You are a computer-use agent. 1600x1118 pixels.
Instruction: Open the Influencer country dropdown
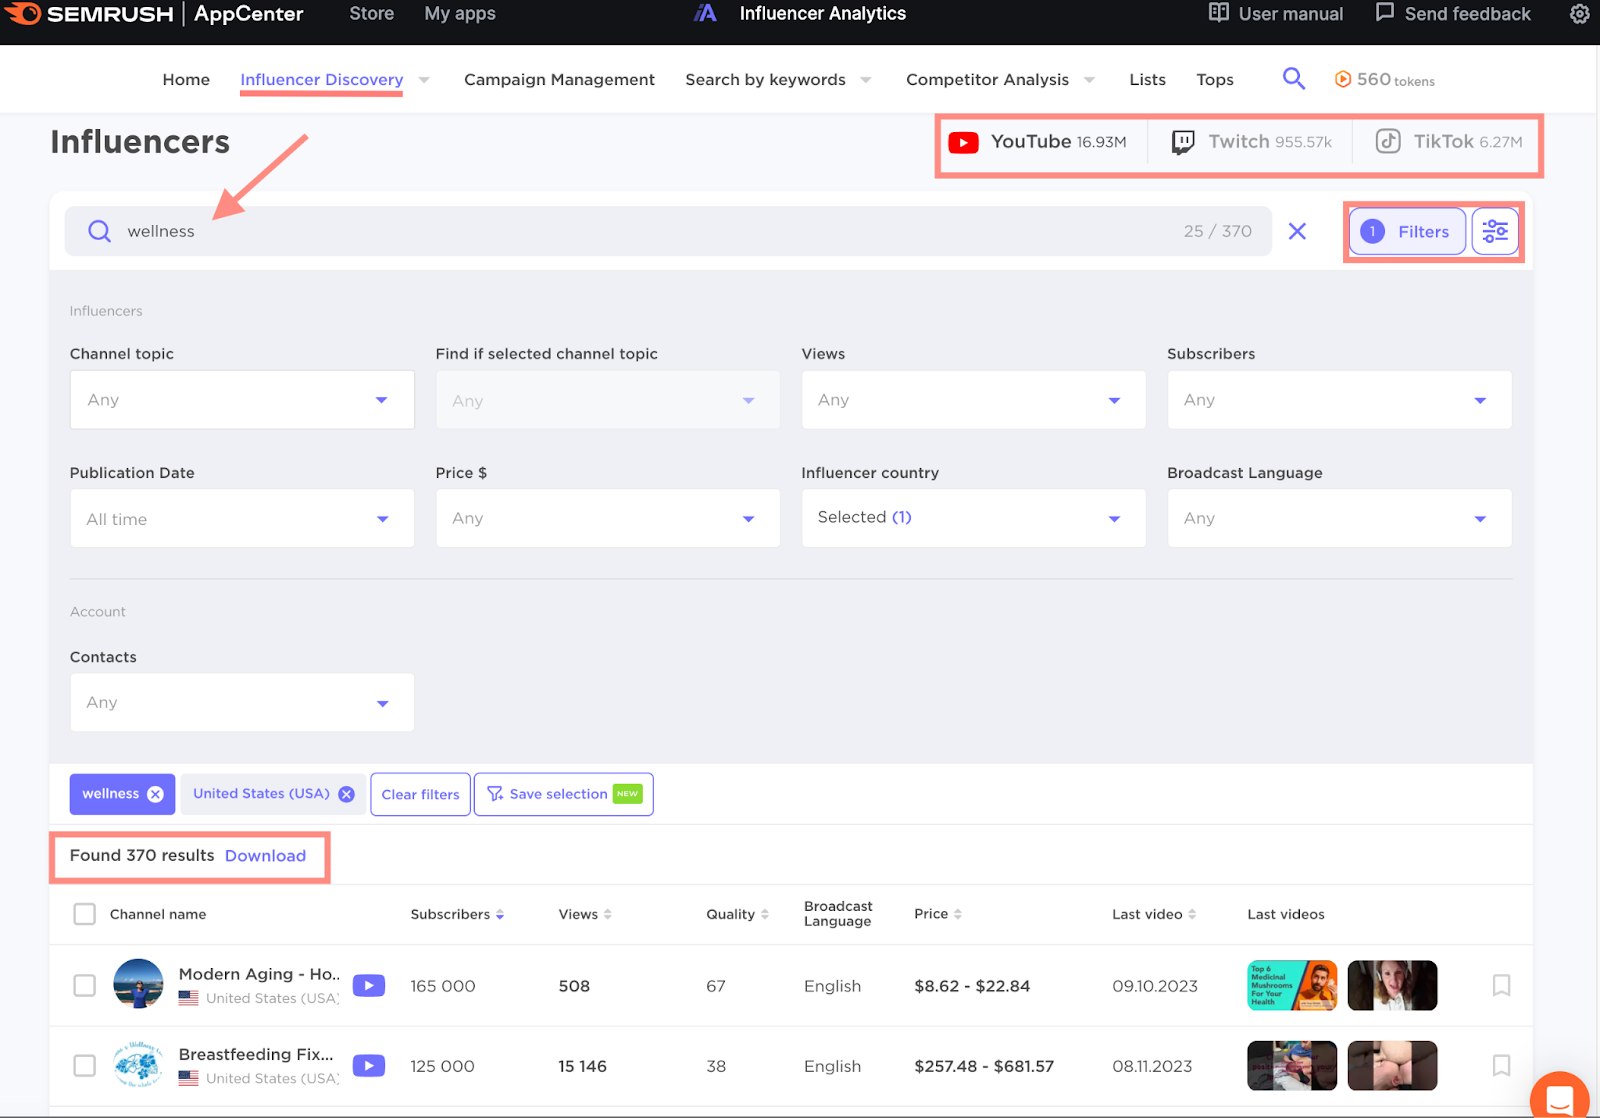tap(972, 517)
